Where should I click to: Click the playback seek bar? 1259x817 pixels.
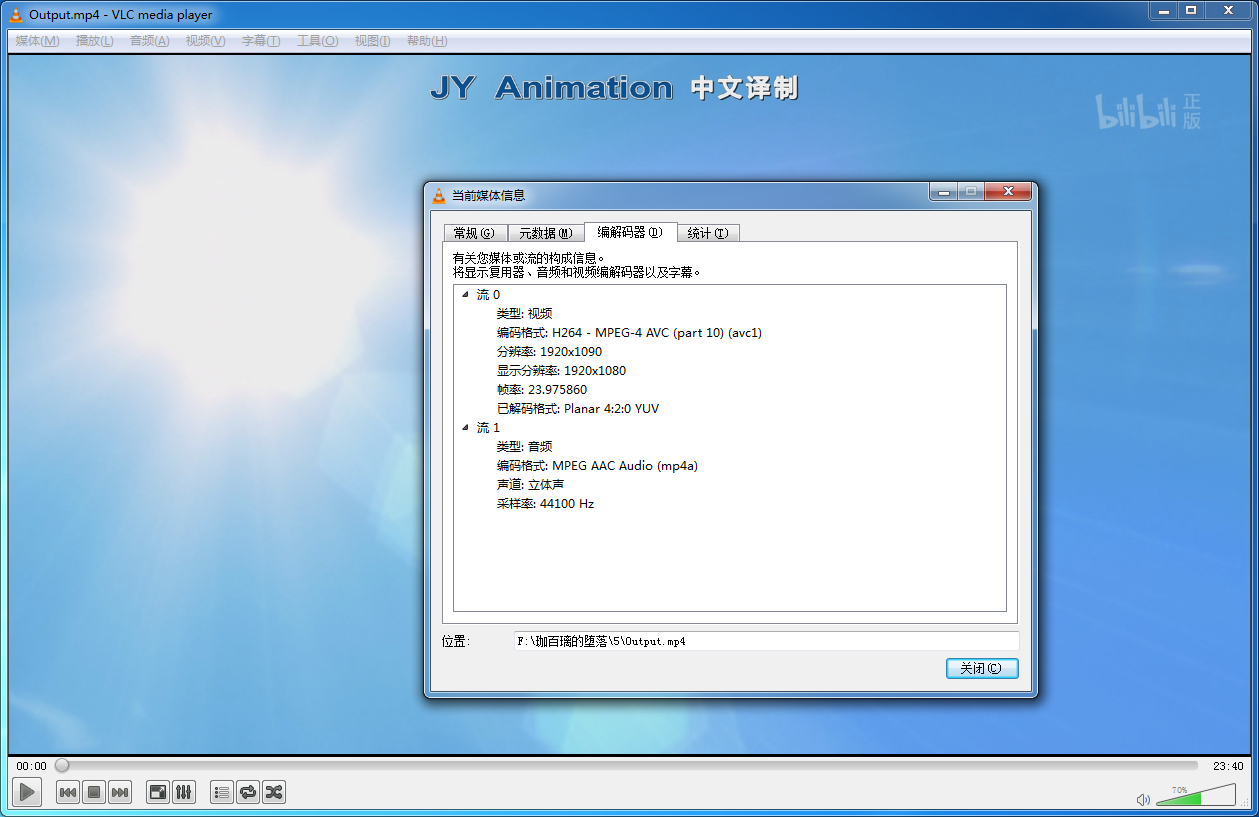(x=627, y=766)
